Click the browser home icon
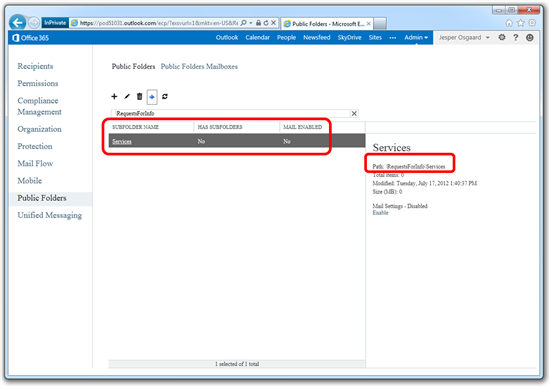This screenshot has width=550, height=387. point(509,23)
